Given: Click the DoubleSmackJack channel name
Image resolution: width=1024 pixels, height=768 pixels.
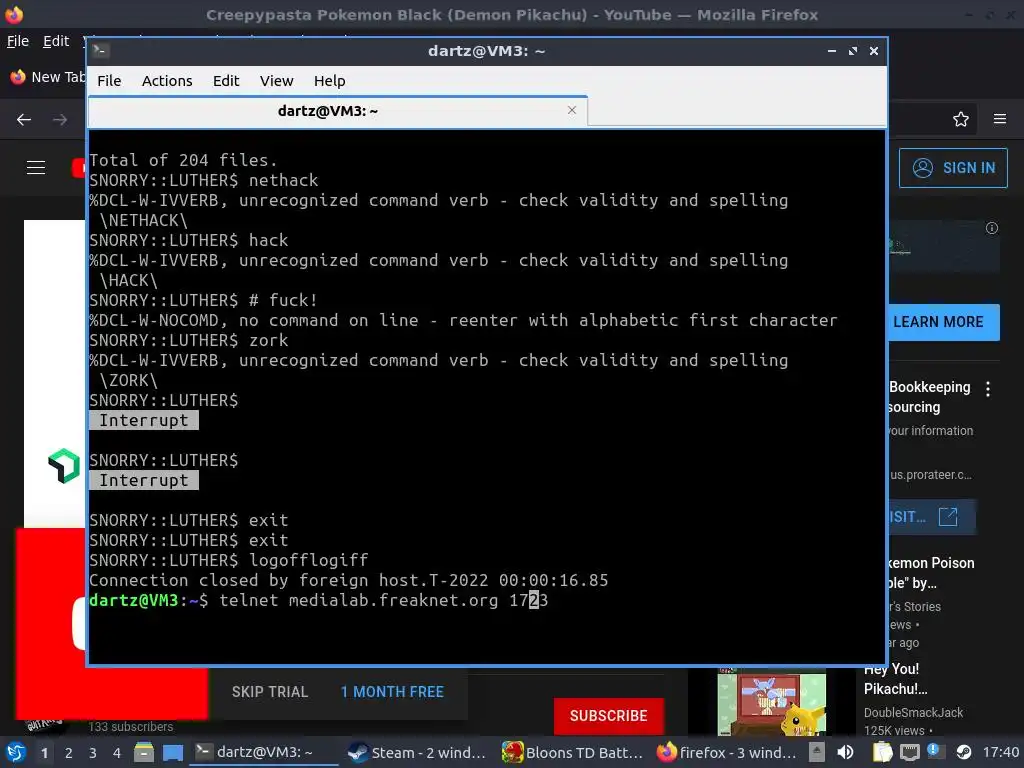Looking at the screenshot, I should pyautogui.click(x=913, y=712).
